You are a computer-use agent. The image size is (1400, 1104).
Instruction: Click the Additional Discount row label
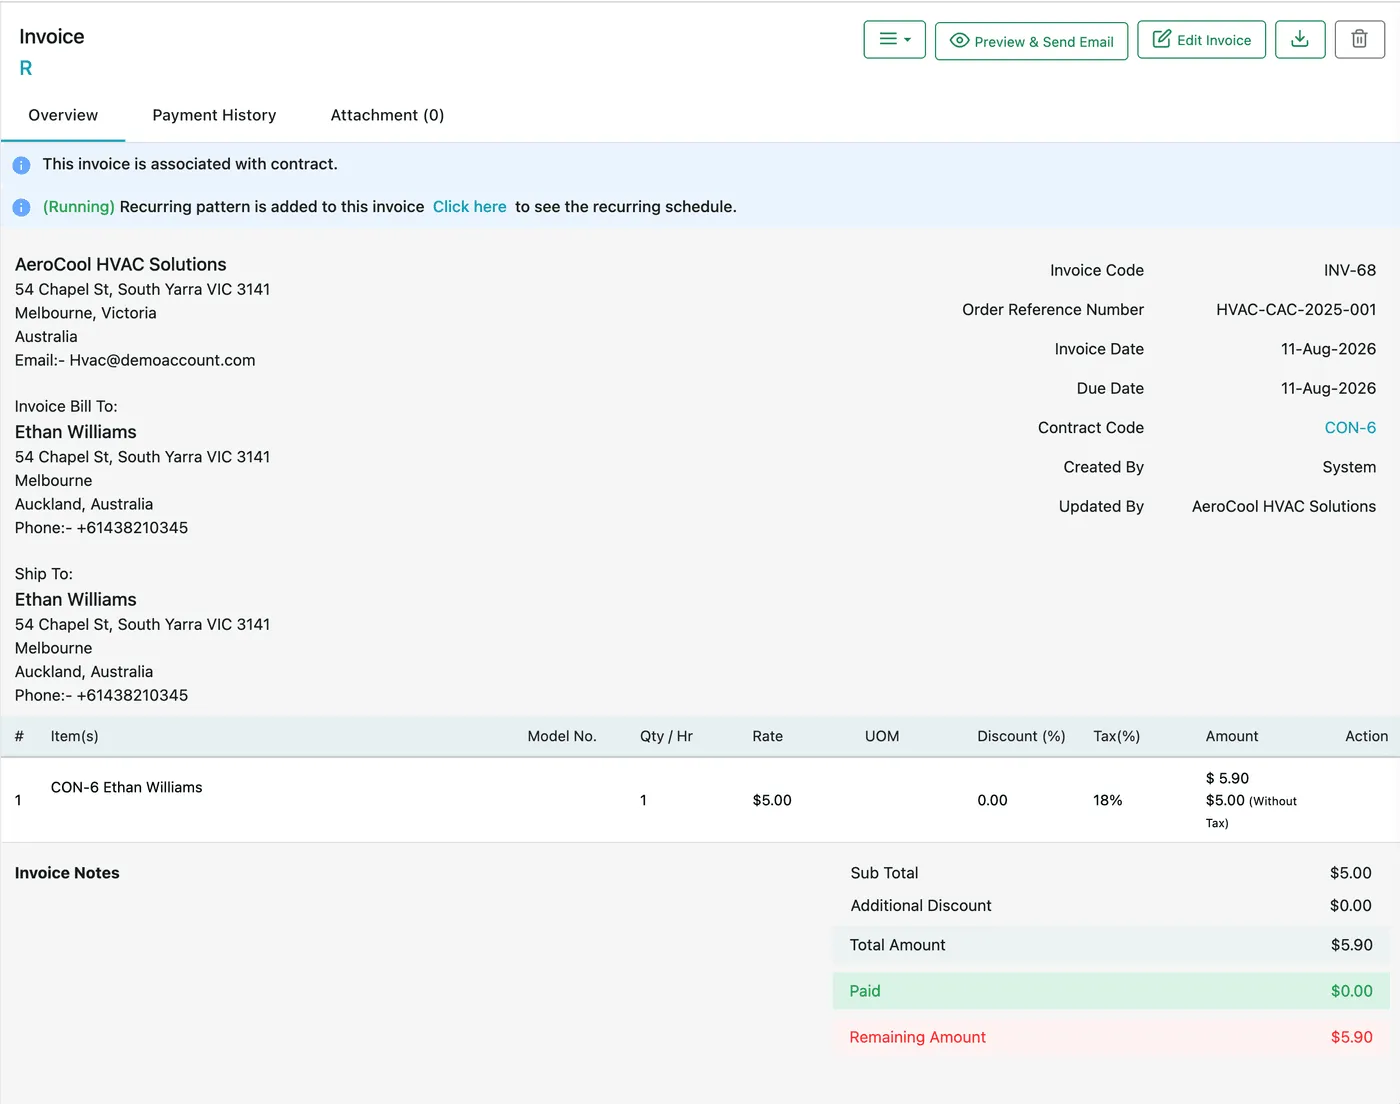[x=921, y=906]
